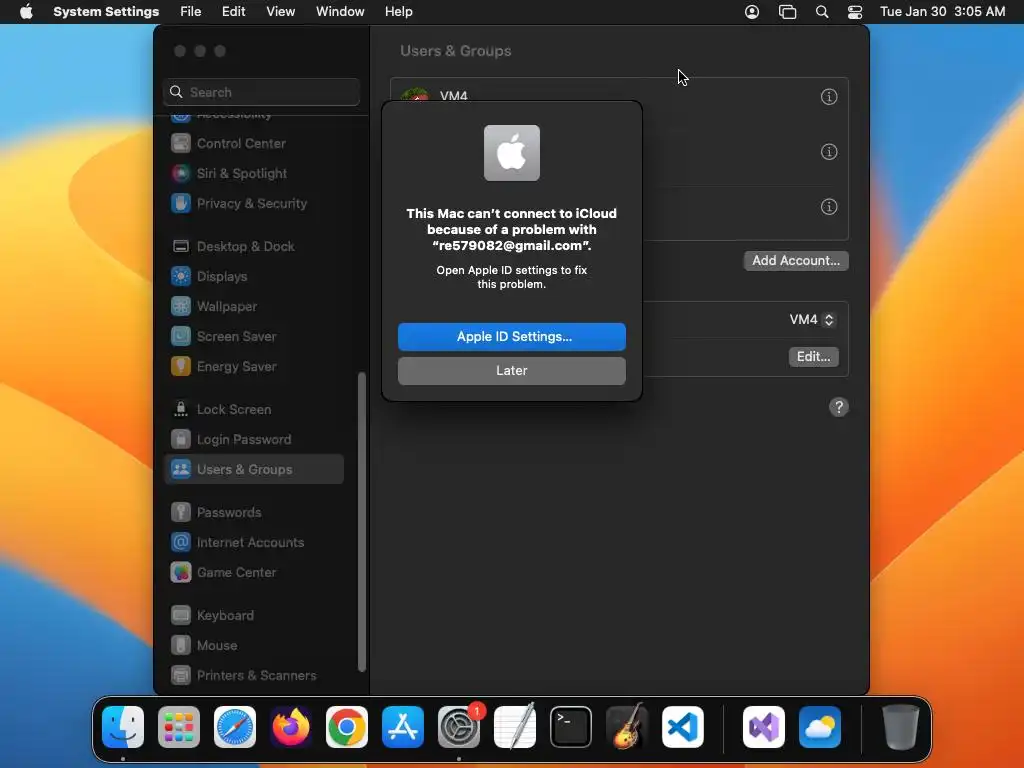Image resolution: width=1024 pixels, height=768 pixels.
Task: Open Wallpaper settings
Action: 254,306
